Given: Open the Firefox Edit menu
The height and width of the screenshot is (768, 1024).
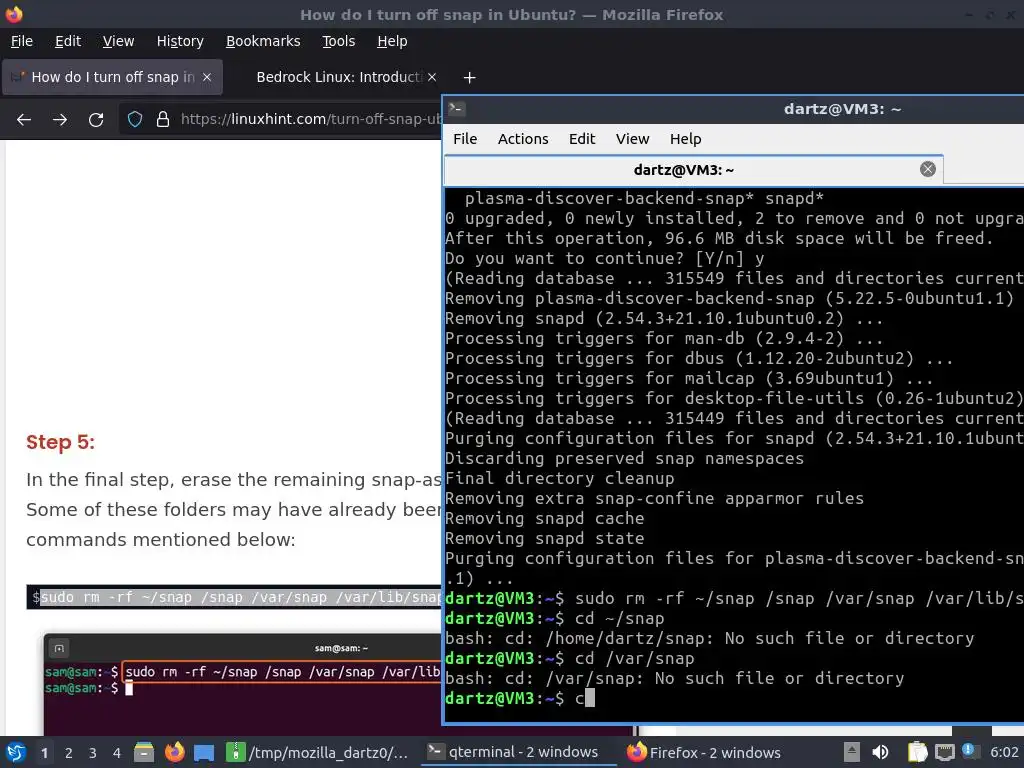Looking at the screenshot, I should click(x=68, y=41).
